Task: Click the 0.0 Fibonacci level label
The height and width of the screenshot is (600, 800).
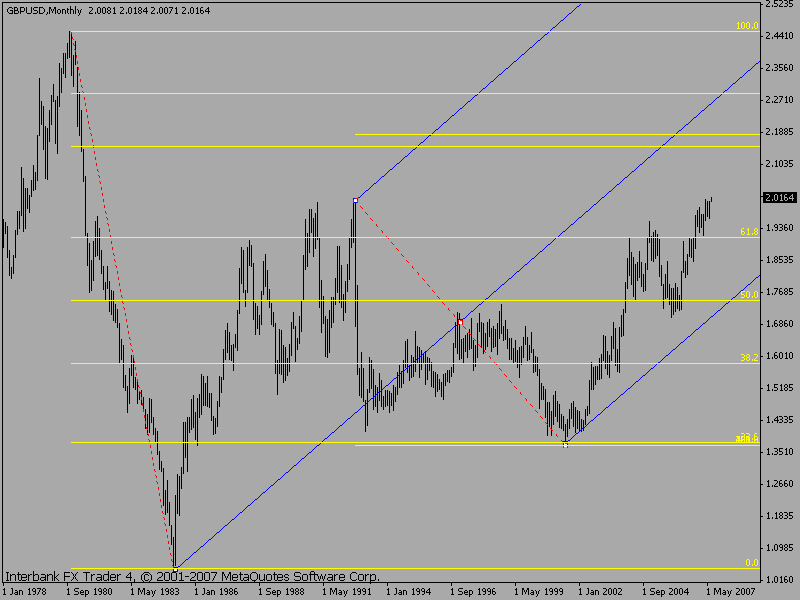Action: [x=752, y=562]
